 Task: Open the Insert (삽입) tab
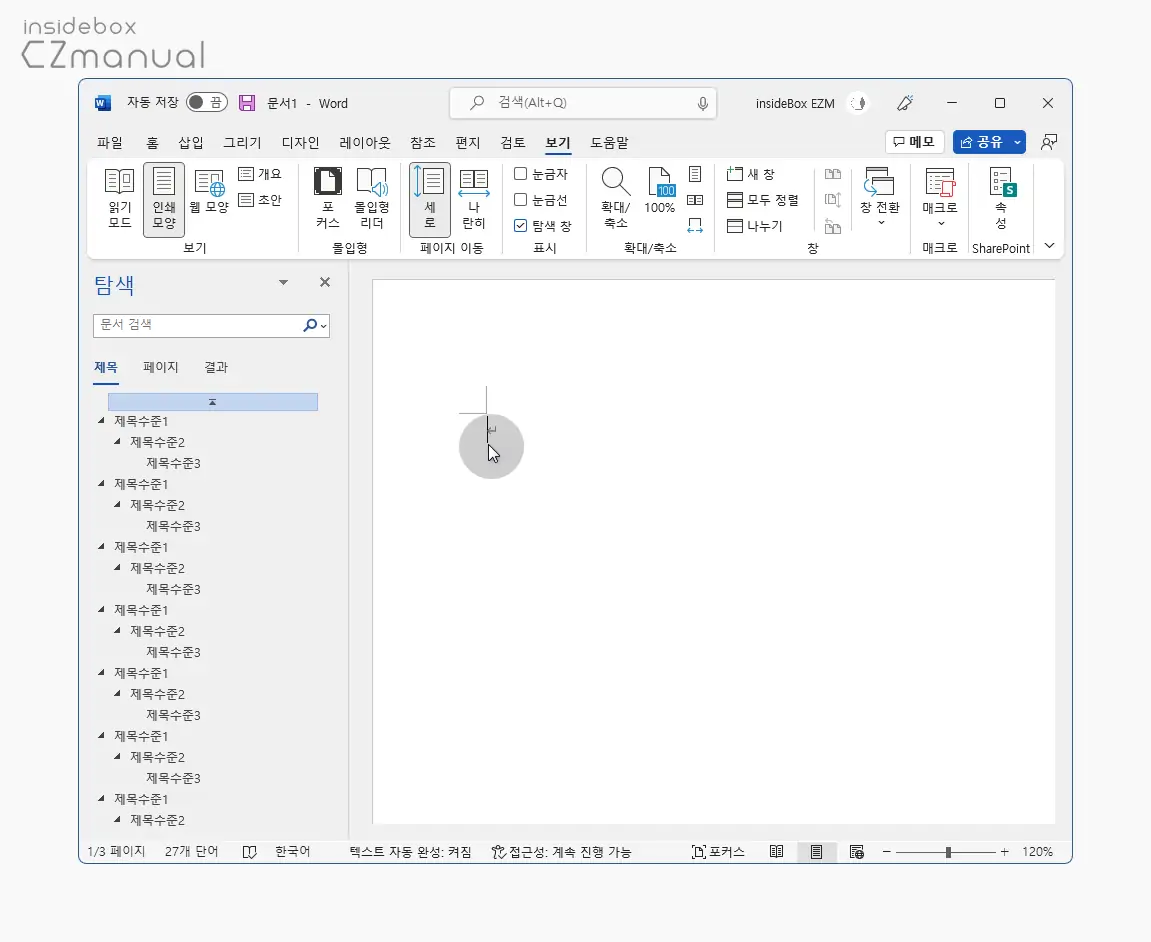191,143
